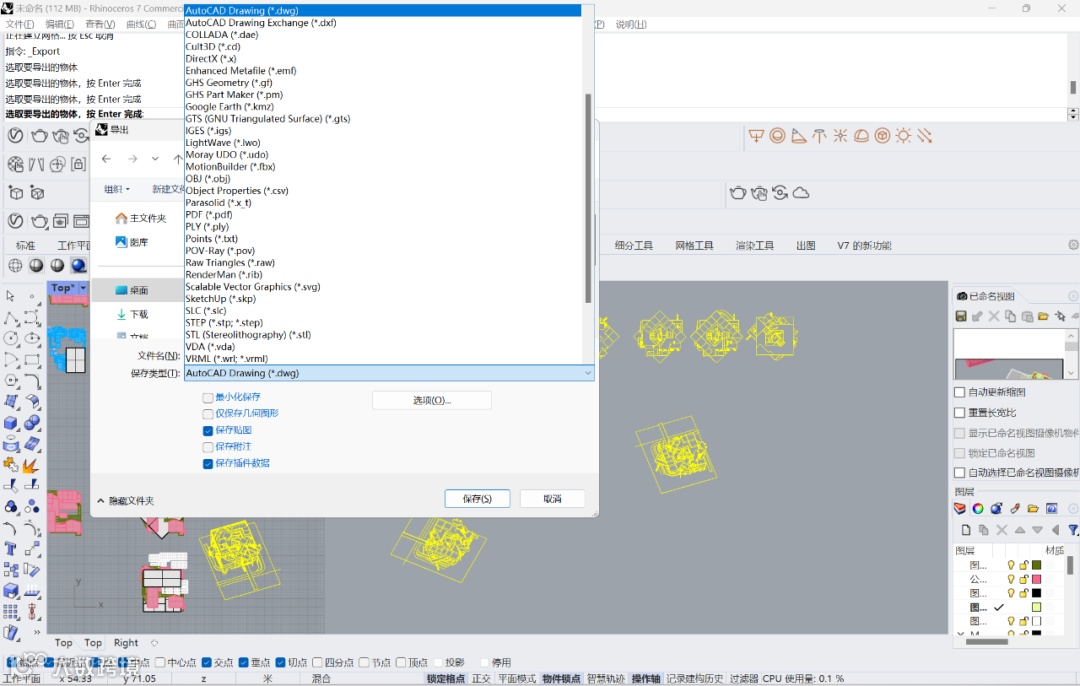
Task: Open recent locations chevron in export dialog
Action: (x=155, y=159)
